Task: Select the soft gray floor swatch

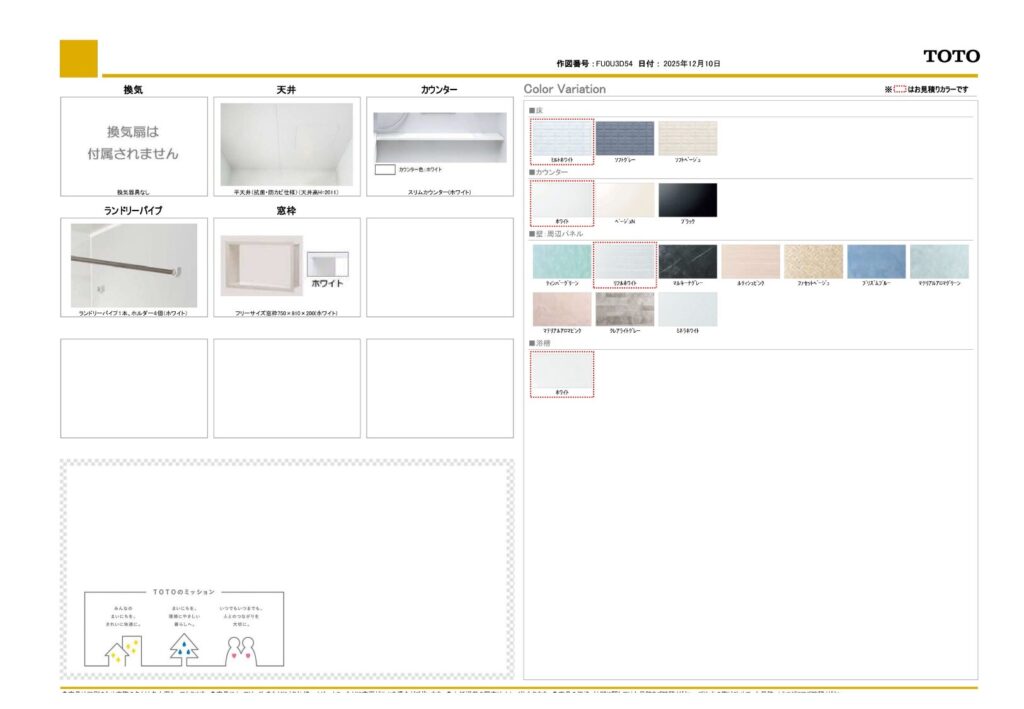Action: [x=625, y=139]
